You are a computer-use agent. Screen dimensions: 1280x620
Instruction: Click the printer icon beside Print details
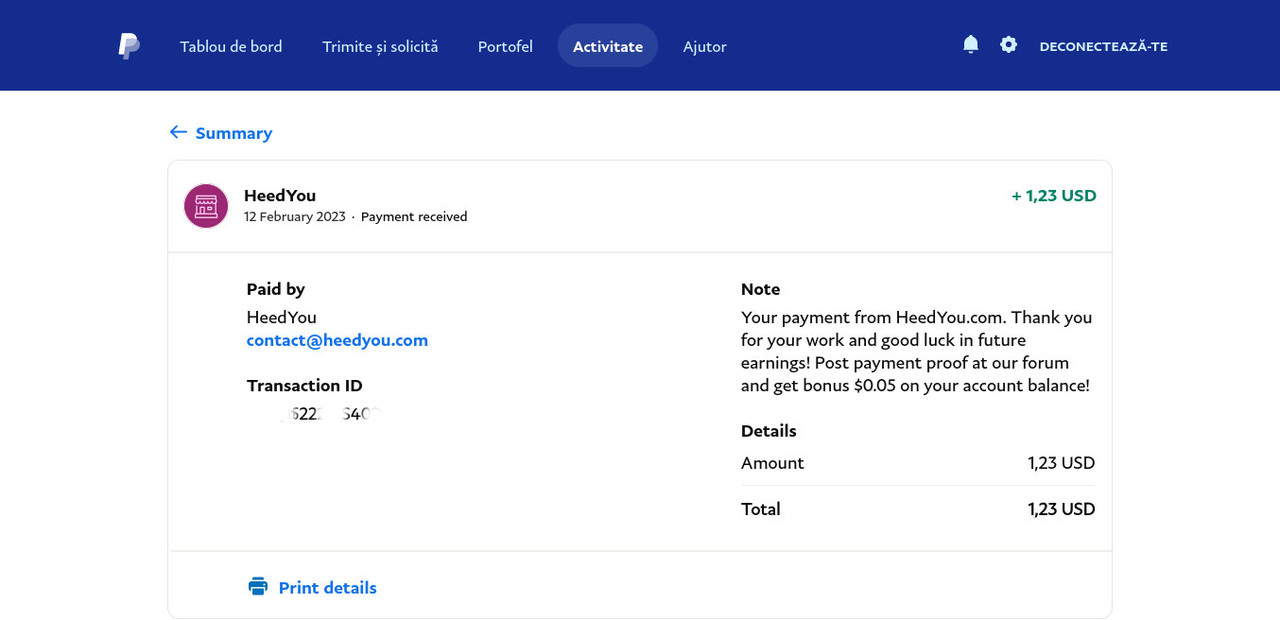(x=258, y=587)
